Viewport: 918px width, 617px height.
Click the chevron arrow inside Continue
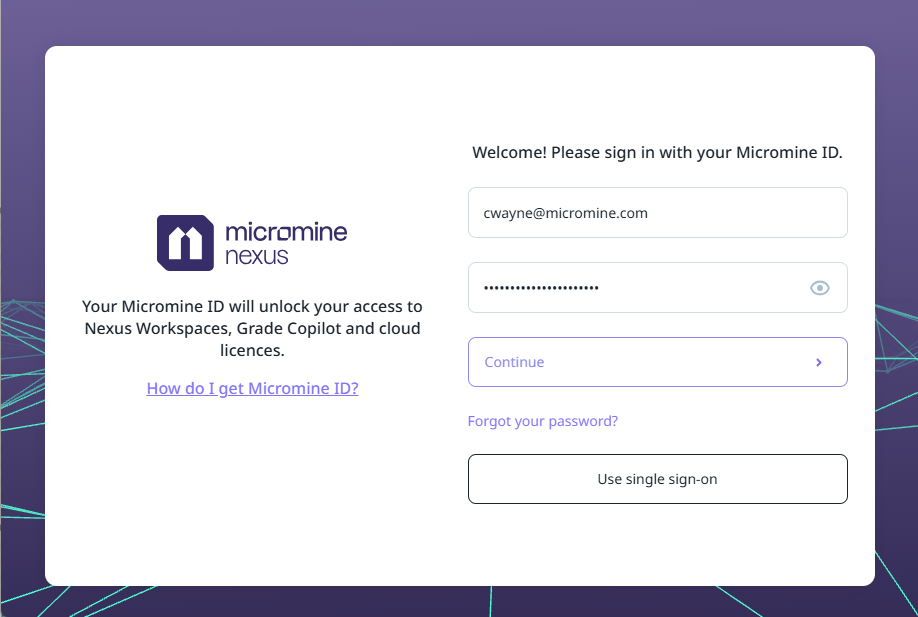819,362
